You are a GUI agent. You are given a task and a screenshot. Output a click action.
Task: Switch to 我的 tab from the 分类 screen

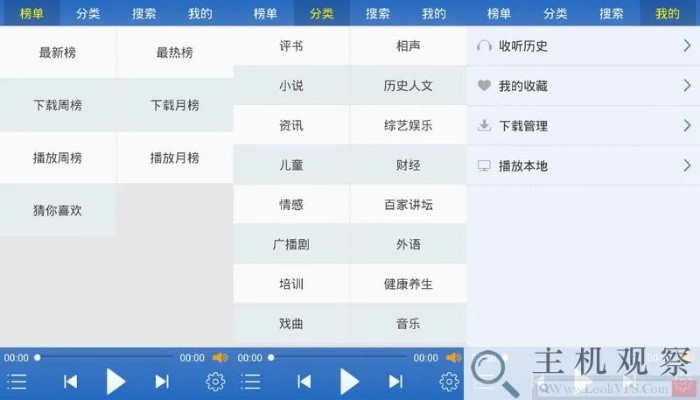434,13
